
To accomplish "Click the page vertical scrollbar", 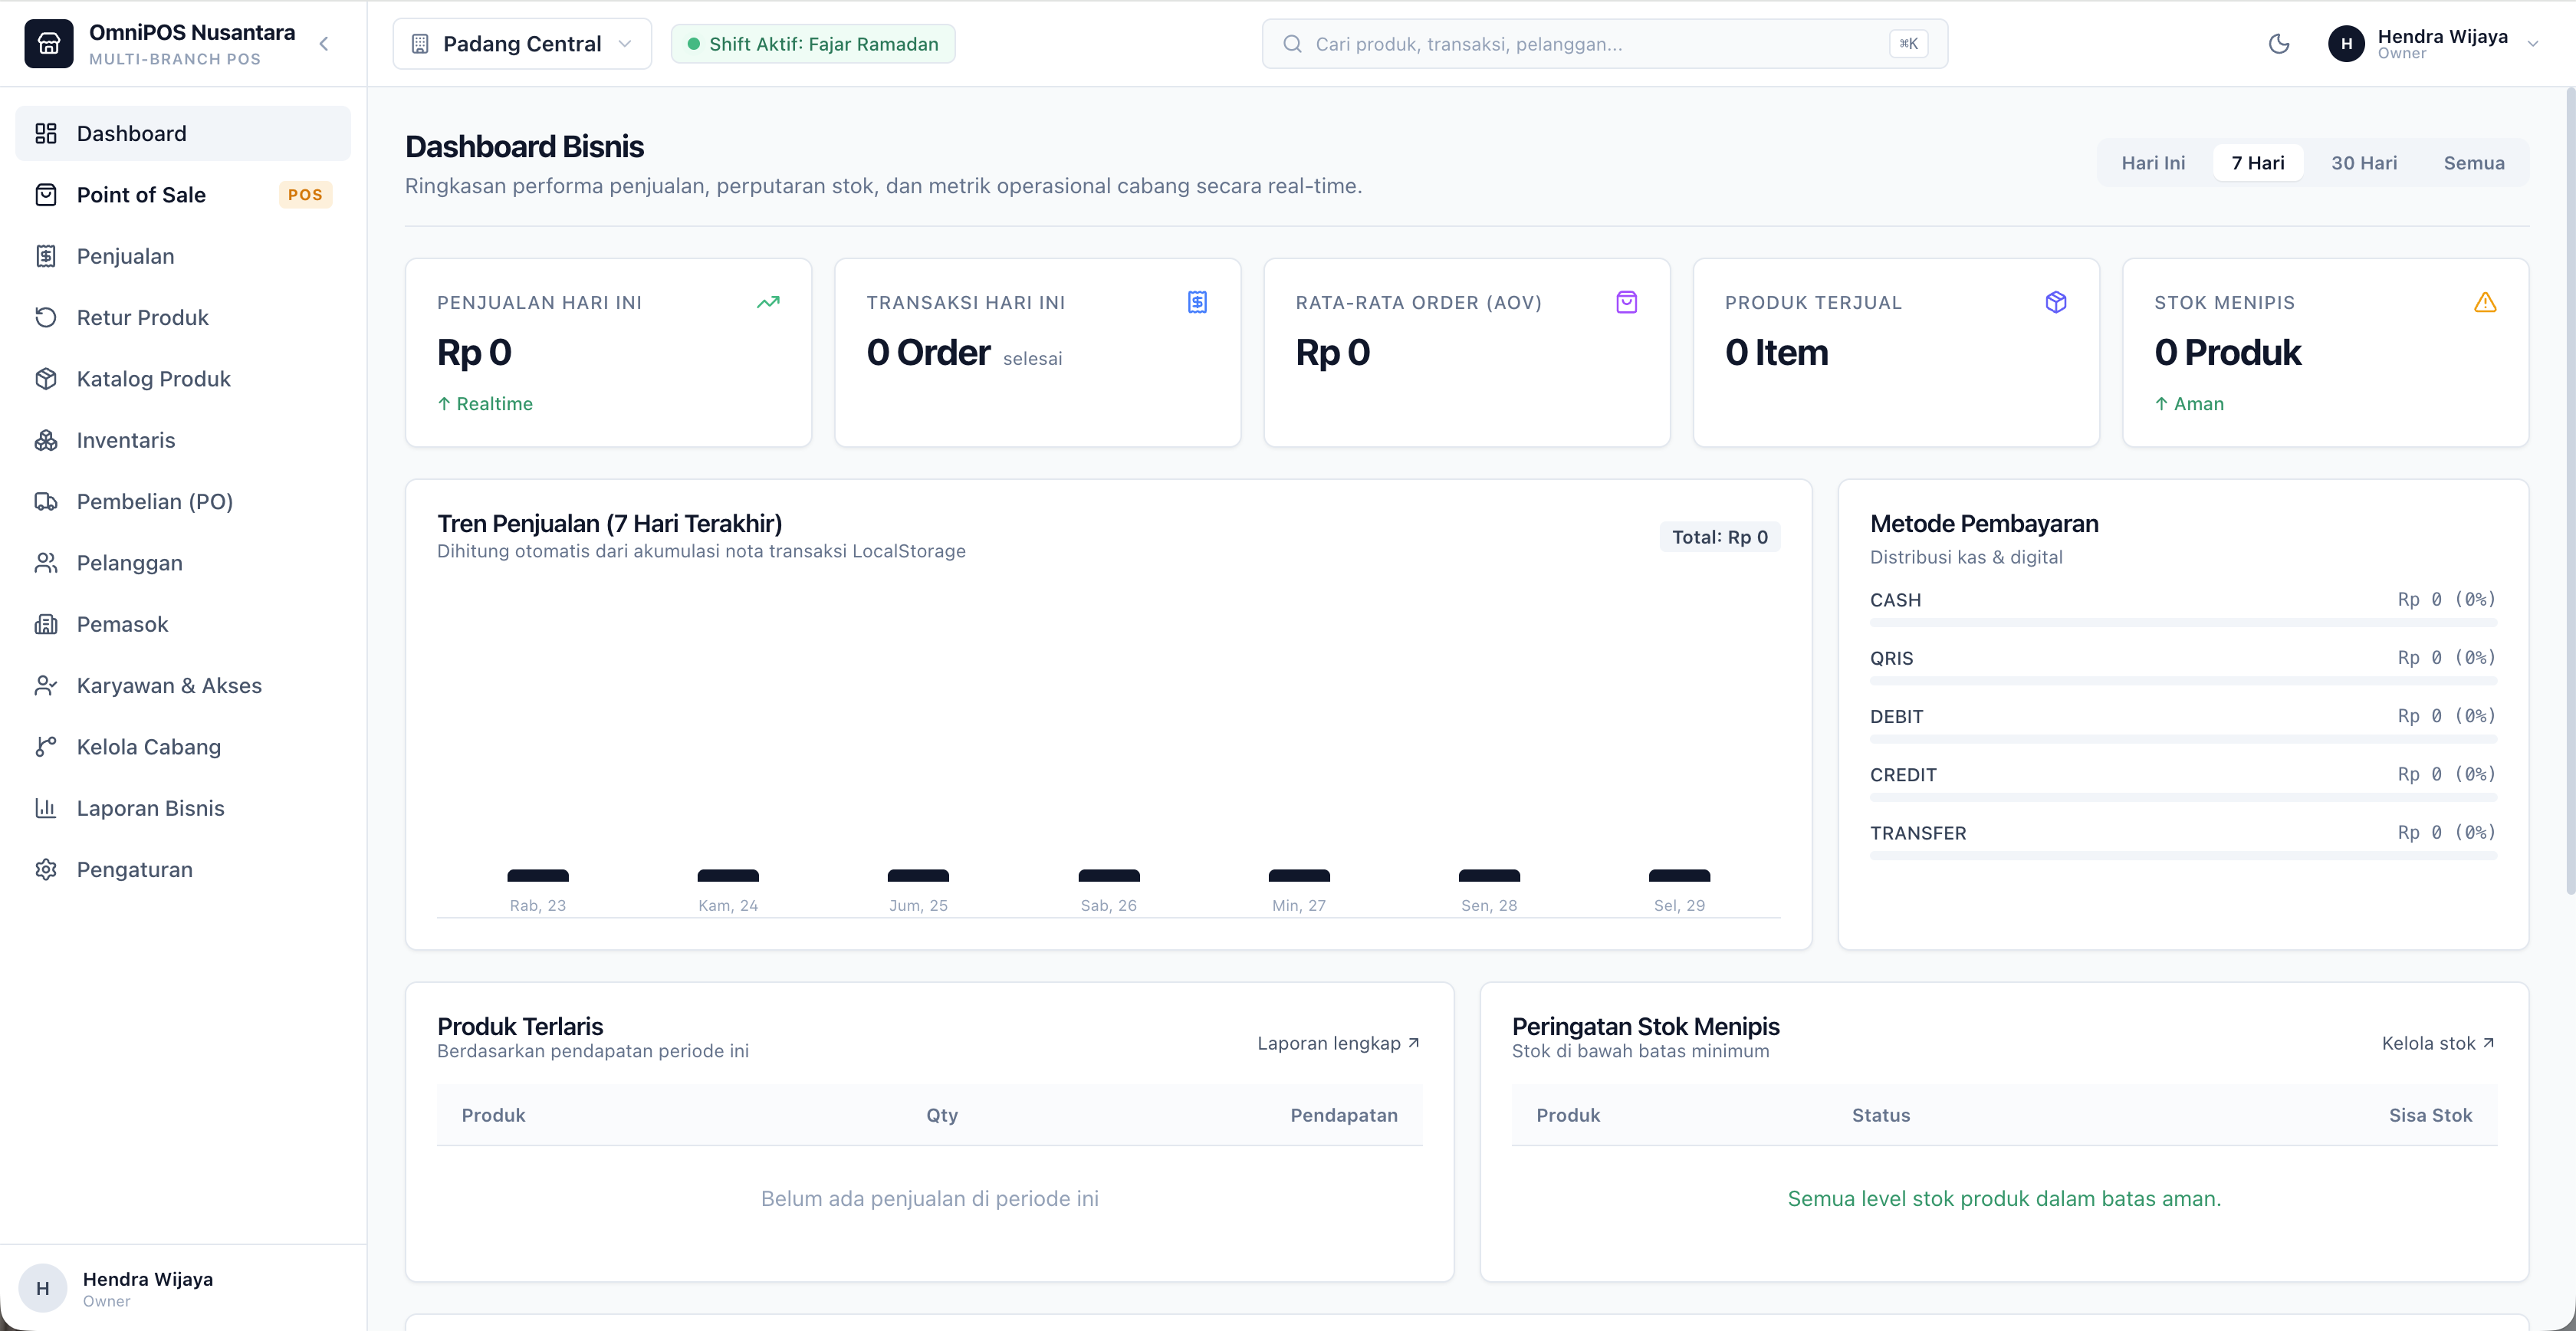I will (x=2570, y=490).
